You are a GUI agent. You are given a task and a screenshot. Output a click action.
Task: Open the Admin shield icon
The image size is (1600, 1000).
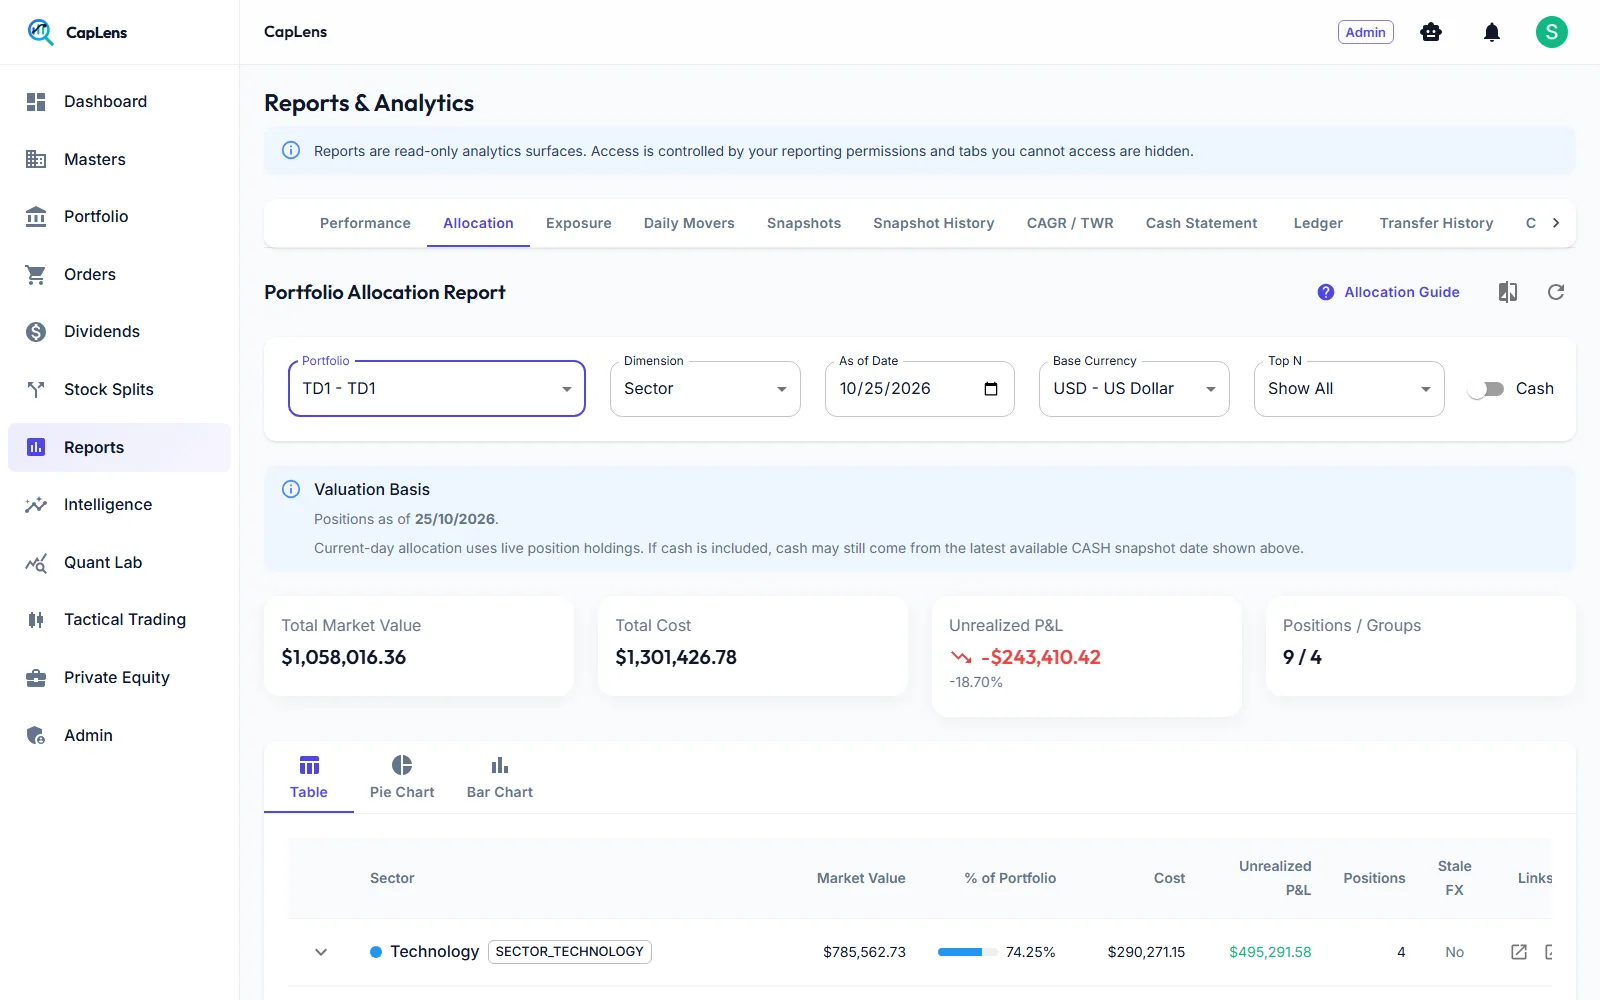pos(36,736)
